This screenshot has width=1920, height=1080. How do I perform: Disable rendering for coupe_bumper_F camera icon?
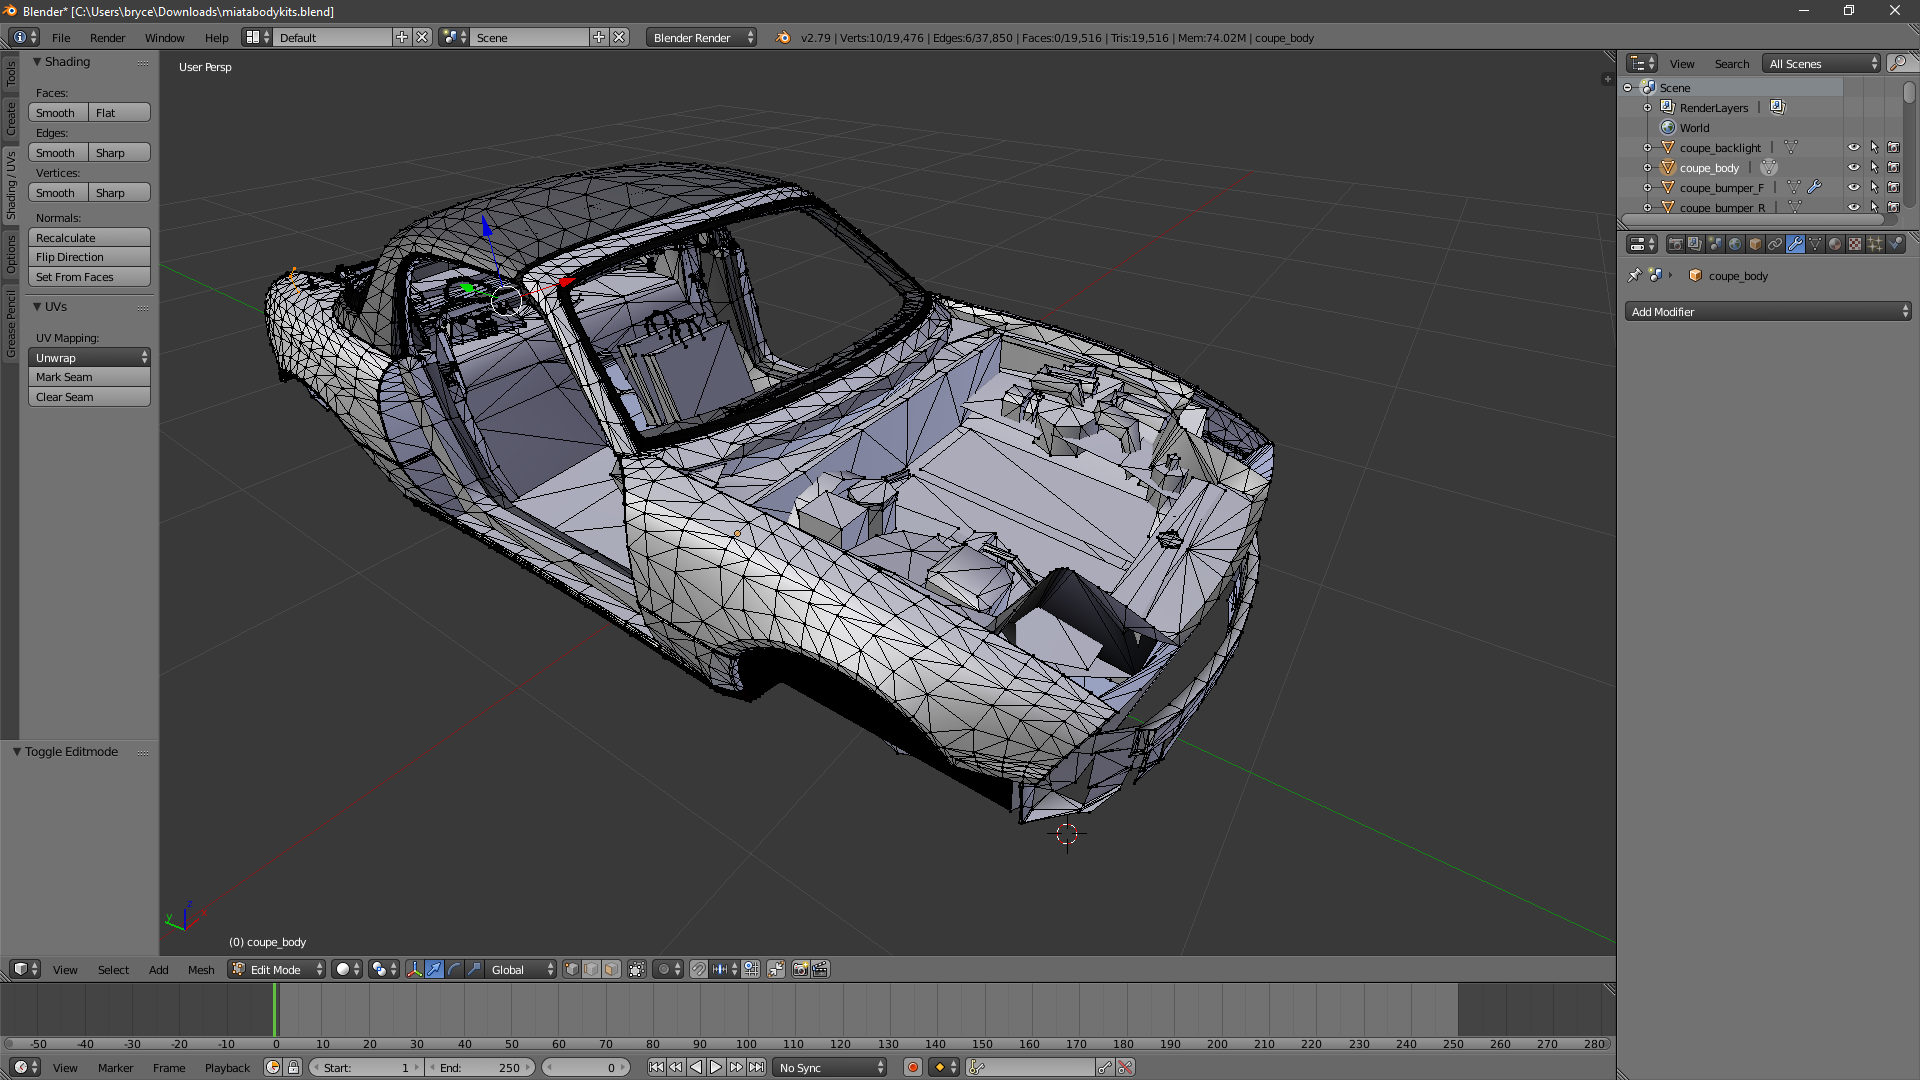(x=1893, y=188)
